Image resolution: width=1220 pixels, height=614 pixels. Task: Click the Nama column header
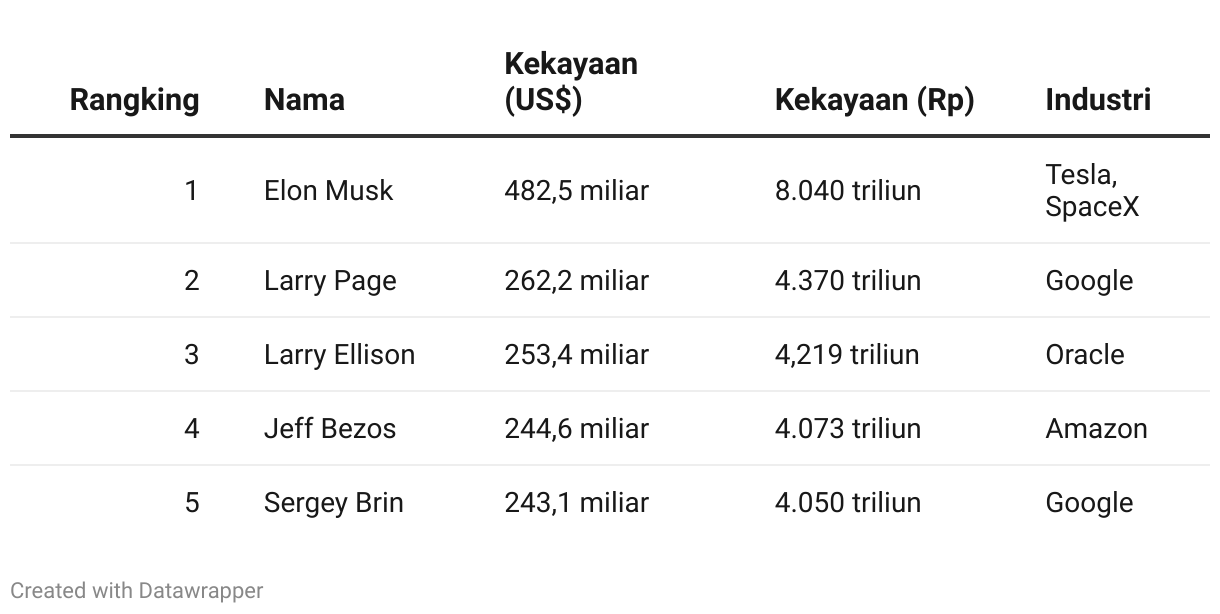pos(304,100)
